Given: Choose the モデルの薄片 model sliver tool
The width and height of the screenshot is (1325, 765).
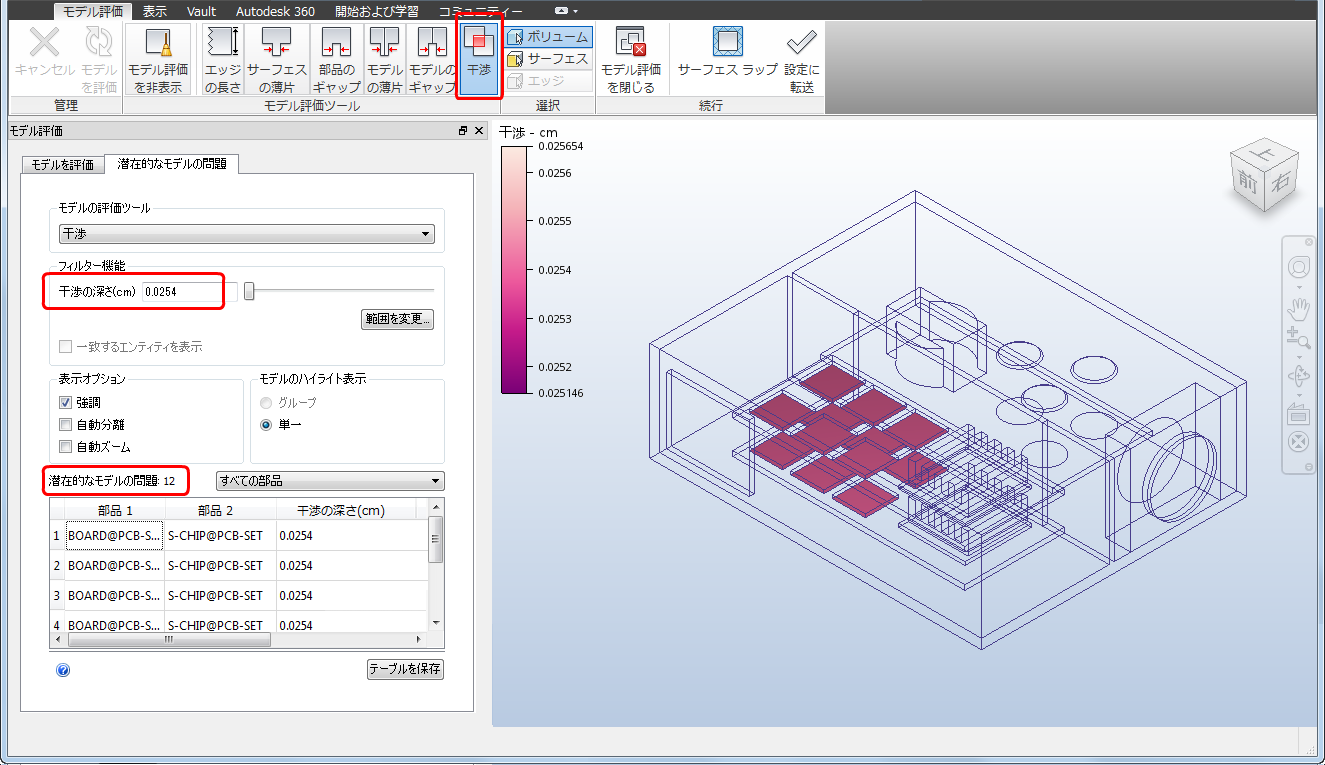Looking at the screenshot, I should tap(385, 60).
